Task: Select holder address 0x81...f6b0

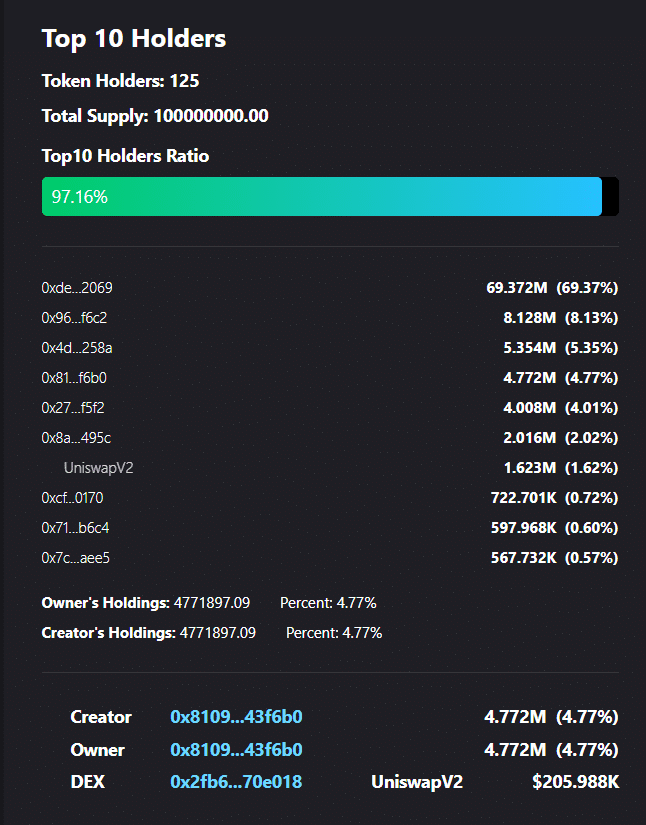Action: pos(74,378)
